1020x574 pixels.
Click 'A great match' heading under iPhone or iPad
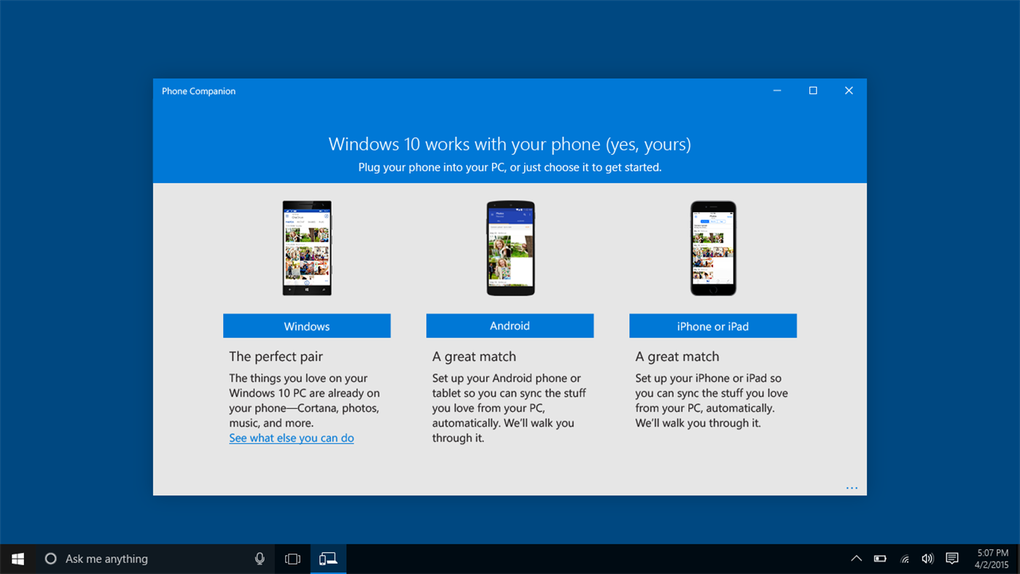[x=677, y=357]
